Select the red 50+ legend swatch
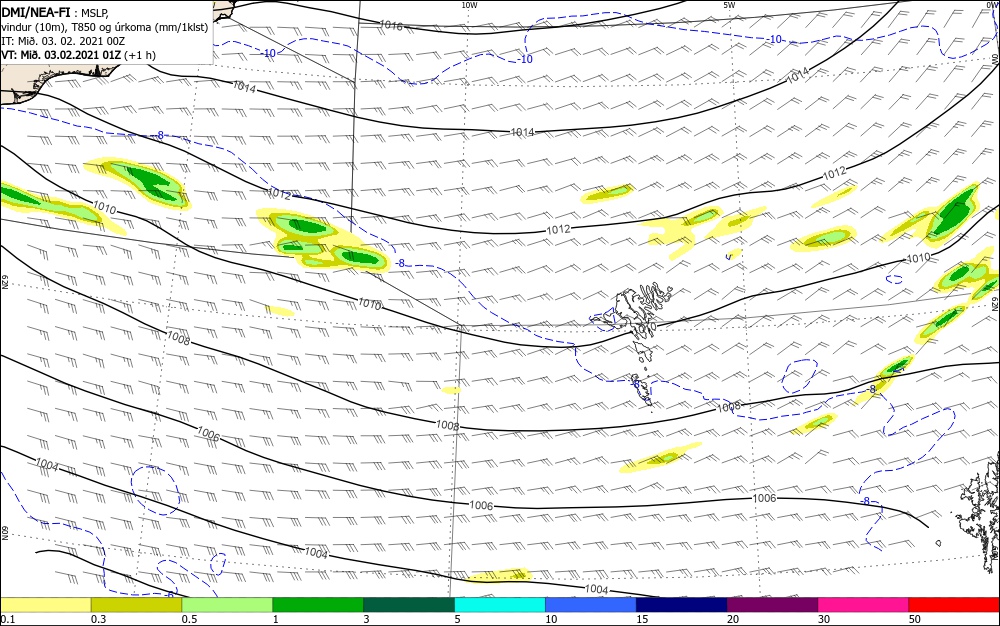1000x626 pixels. (x=954, y=605)
